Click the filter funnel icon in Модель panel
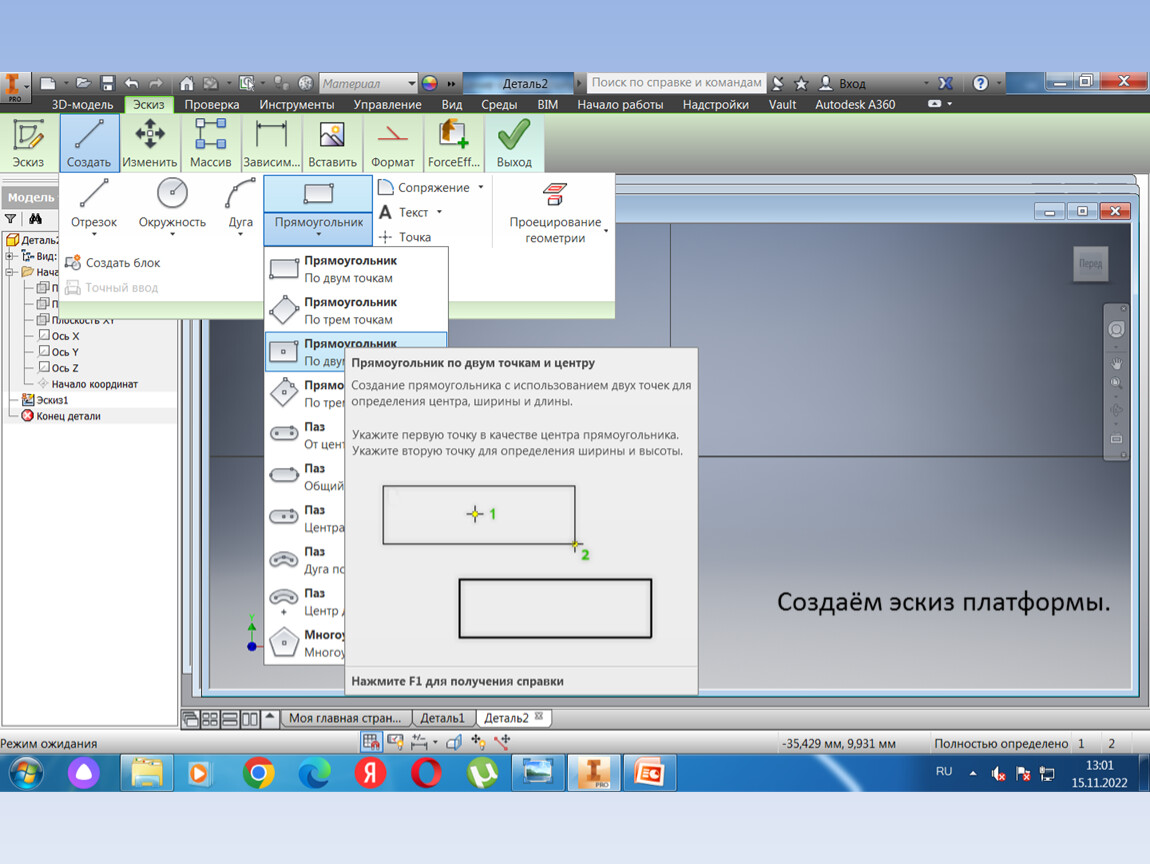 coord(10,219)
